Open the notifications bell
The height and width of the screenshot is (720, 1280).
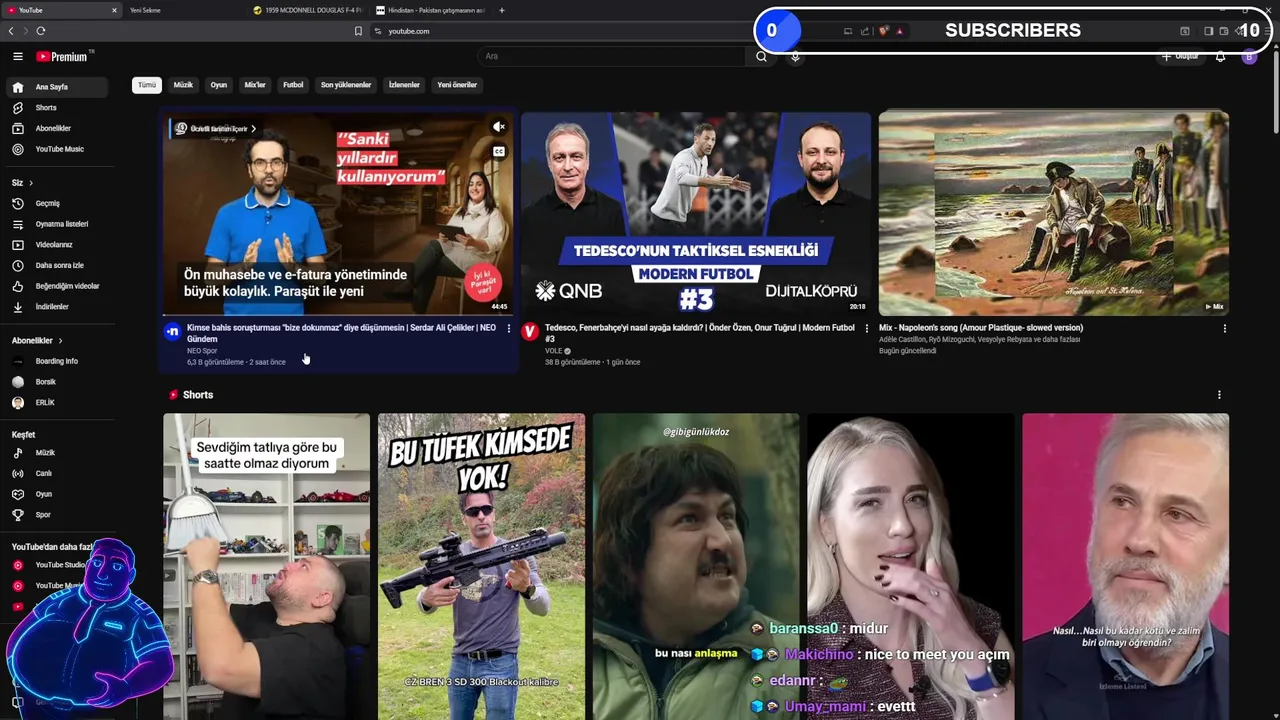tap(1220, 57)
